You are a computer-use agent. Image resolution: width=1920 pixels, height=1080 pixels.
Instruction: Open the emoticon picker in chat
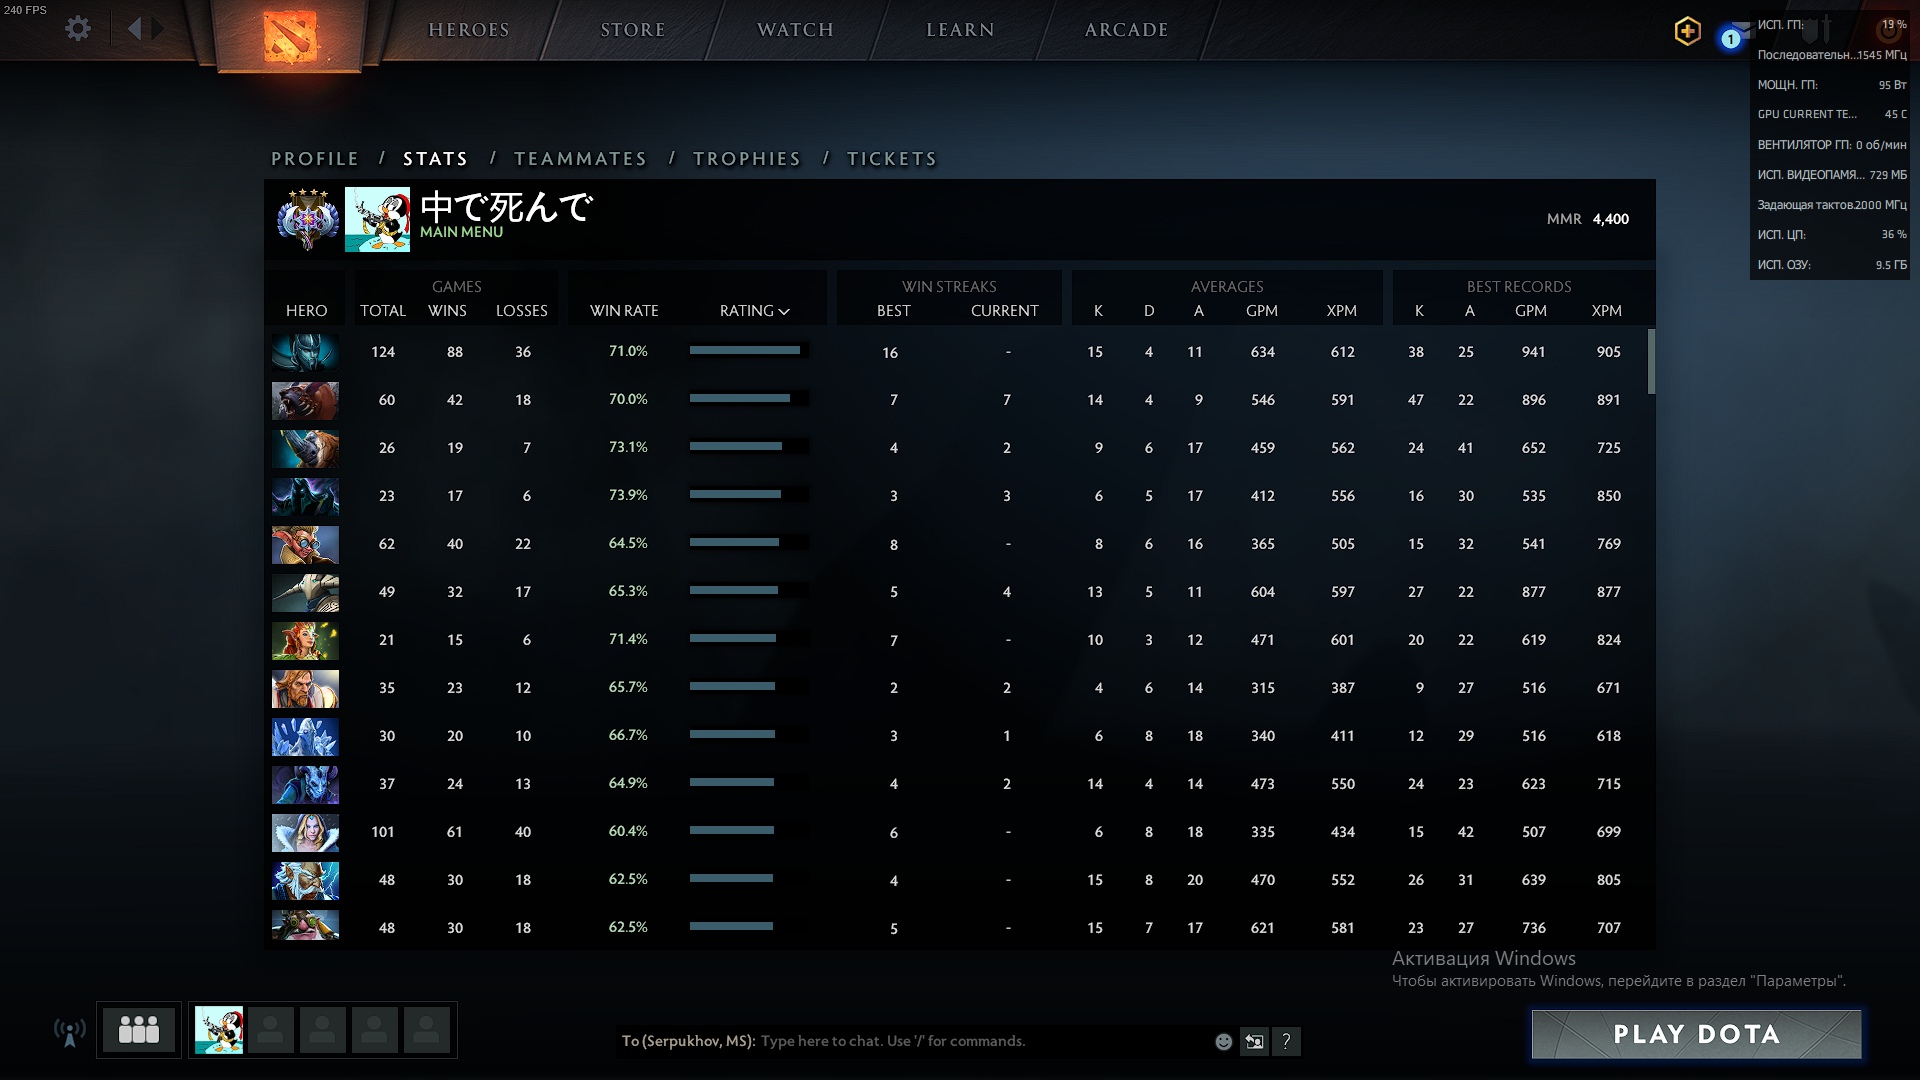(1223, 1042)
